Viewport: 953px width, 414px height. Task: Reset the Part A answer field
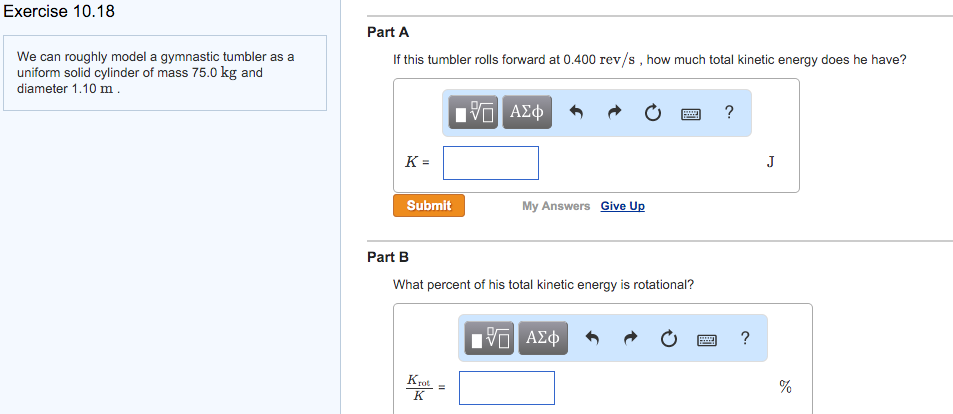pos(652,113)
